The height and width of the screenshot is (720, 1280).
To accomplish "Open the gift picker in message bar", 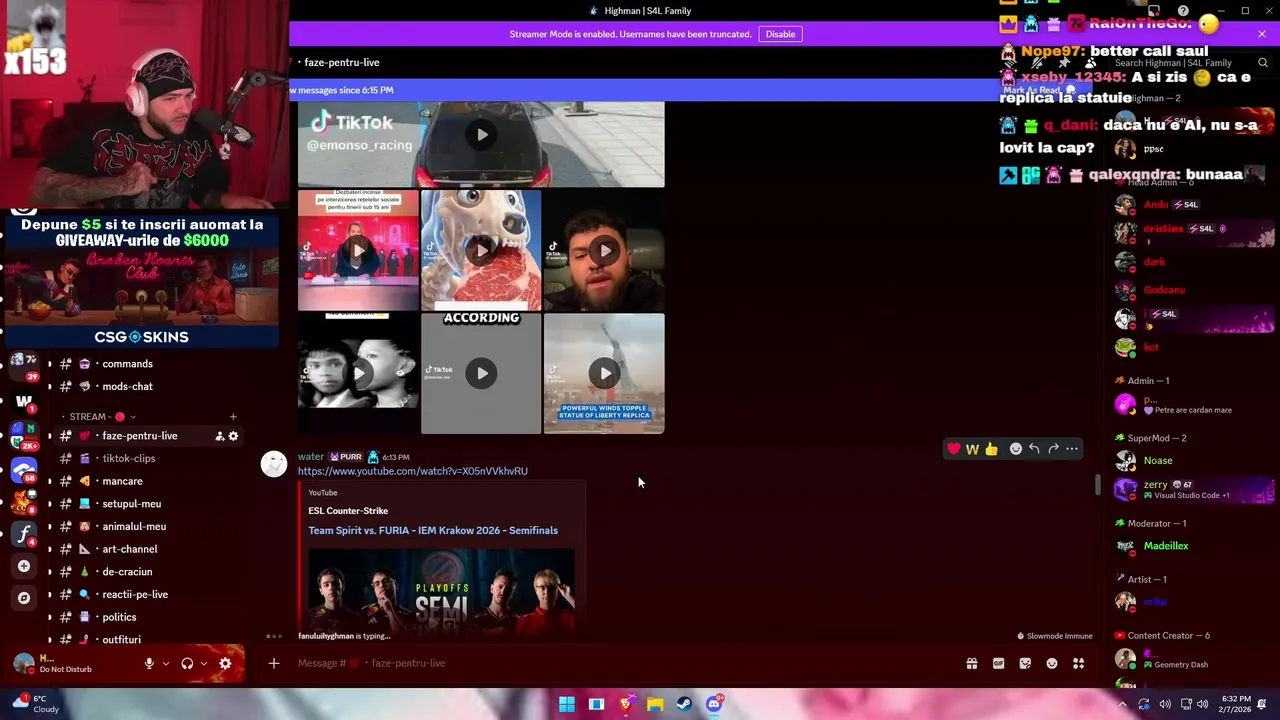I will click(x=971, y=663).
